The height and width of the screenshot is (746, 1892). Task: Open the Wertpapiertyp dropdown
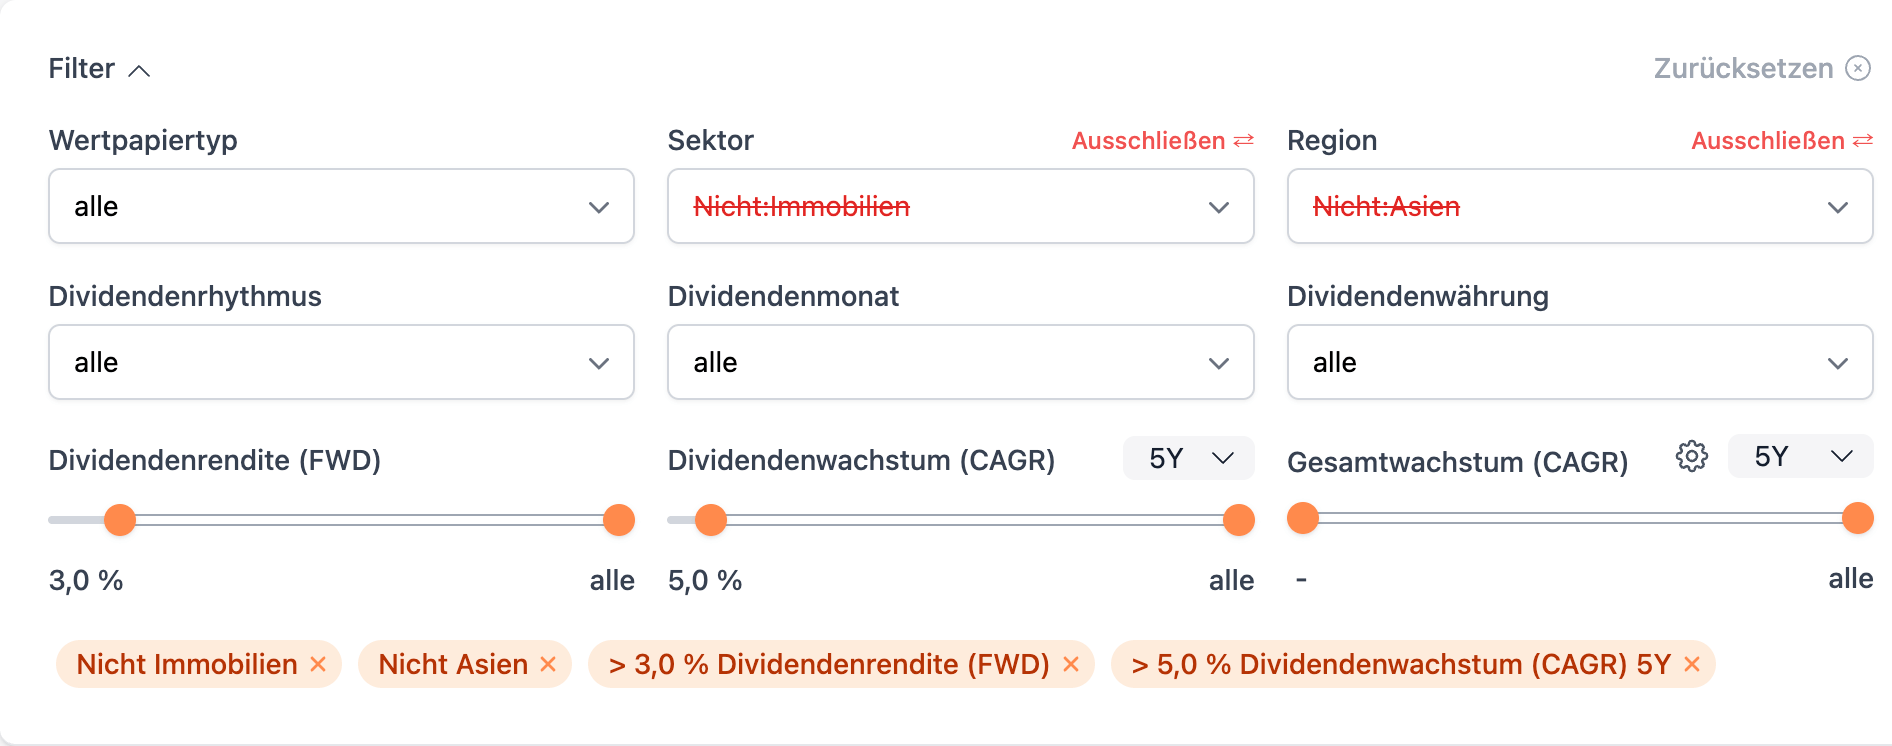(340, 206)
